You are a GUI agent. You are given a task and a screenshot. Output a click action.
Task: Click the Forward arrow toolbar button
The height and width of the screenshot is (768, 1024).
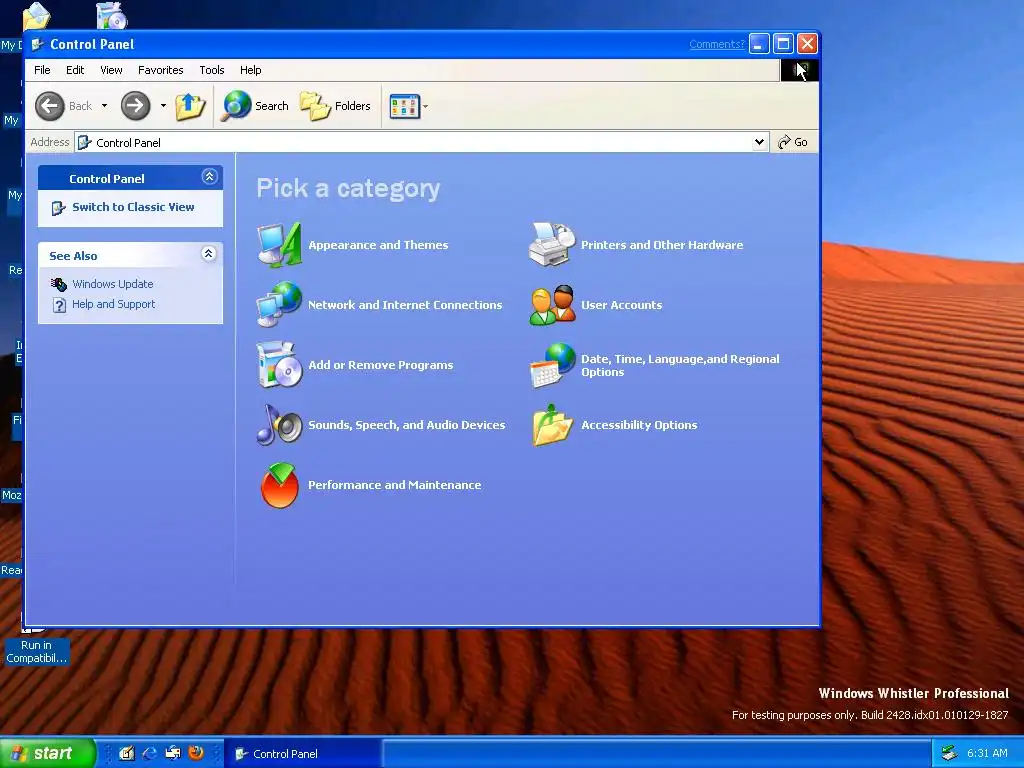(136, 106)
